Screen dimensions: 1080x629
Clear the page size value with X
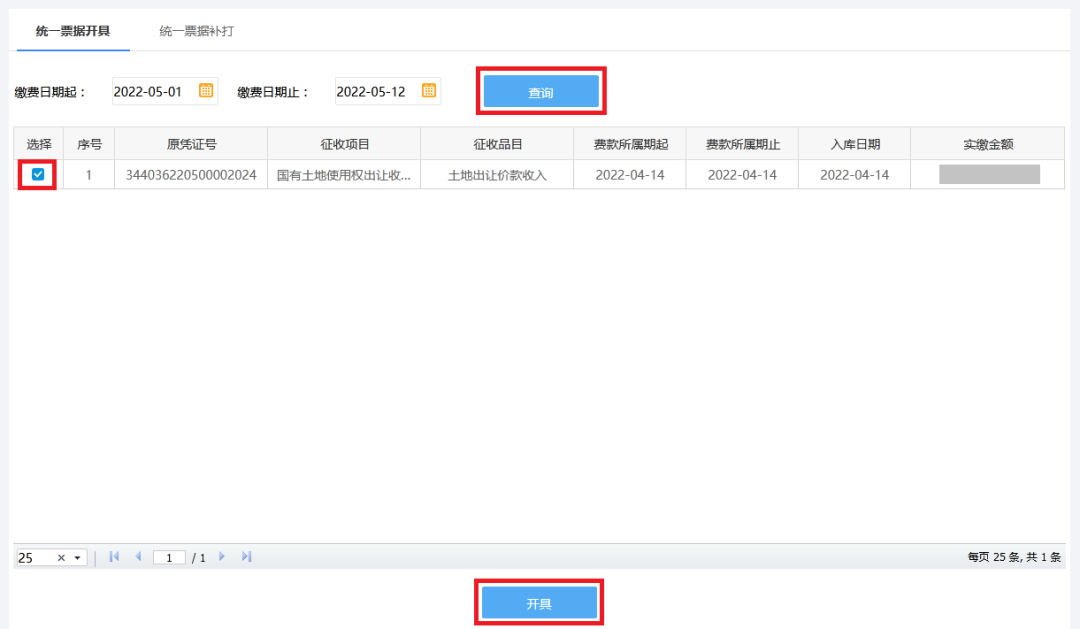(61, 558)
